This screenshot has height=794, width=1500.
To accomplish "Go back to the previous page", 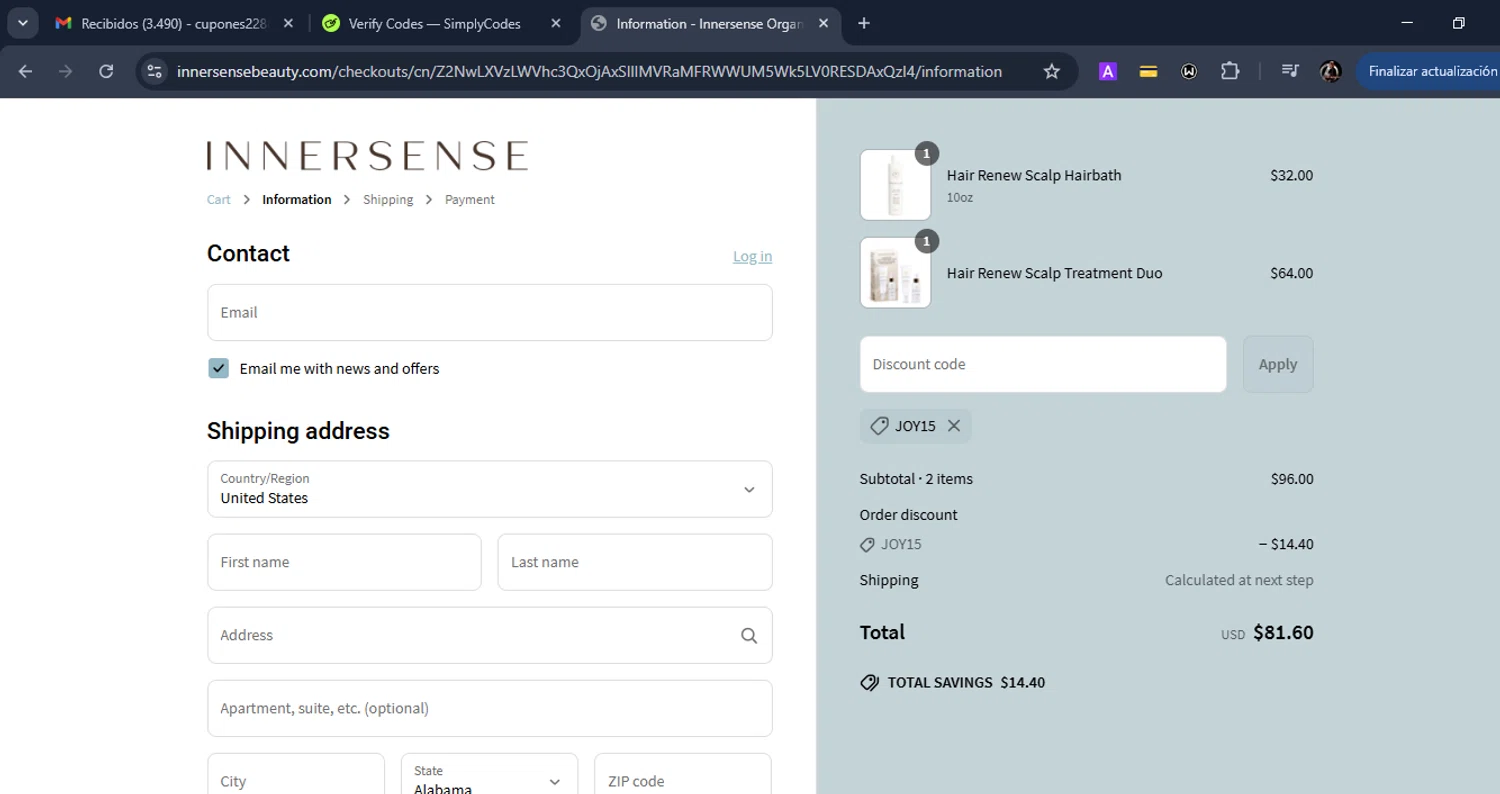I will coord(25,71).
